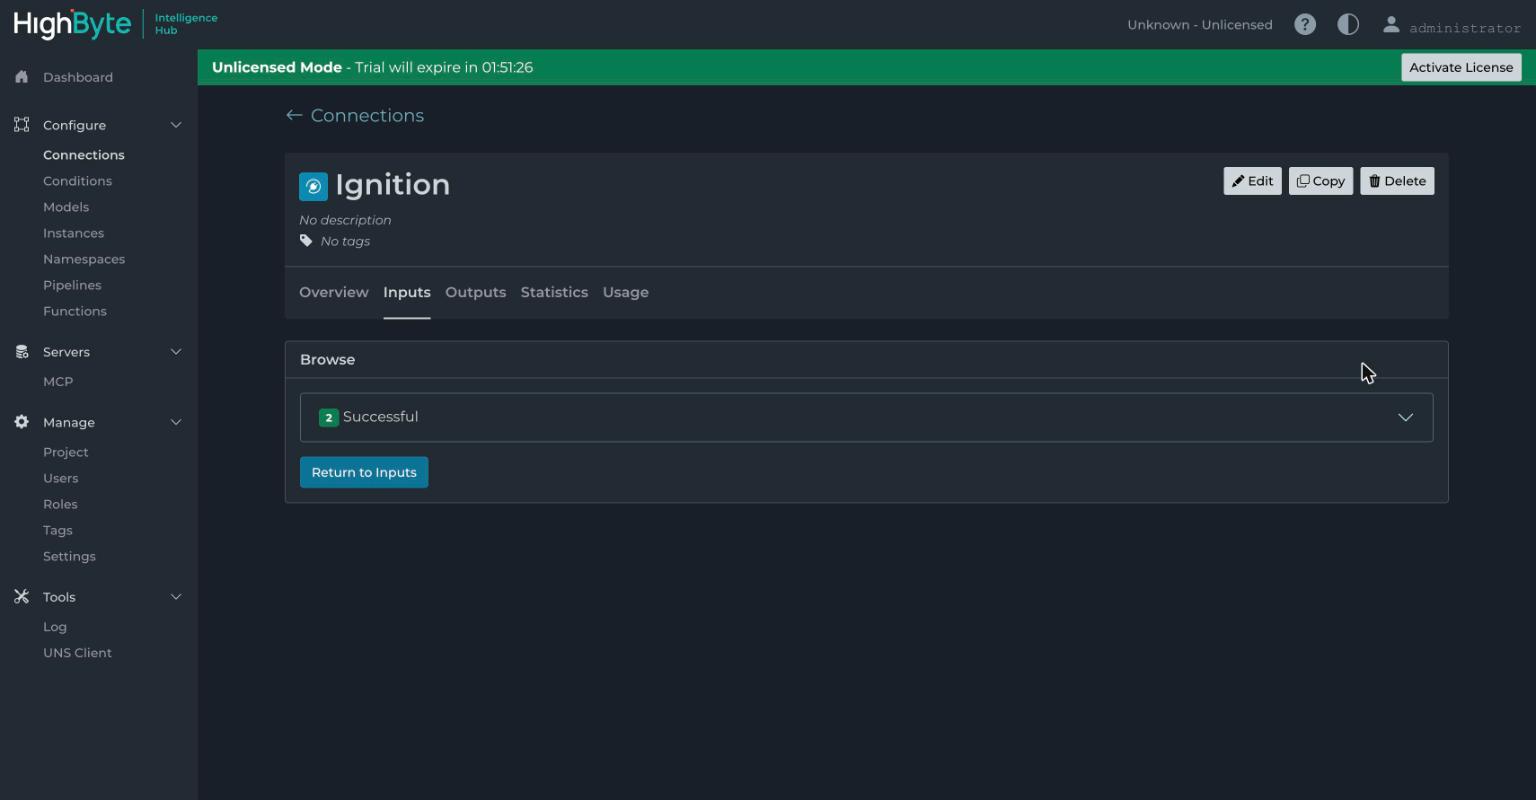
Task: Click the Dashboard home icon
Action: (22, 77)
